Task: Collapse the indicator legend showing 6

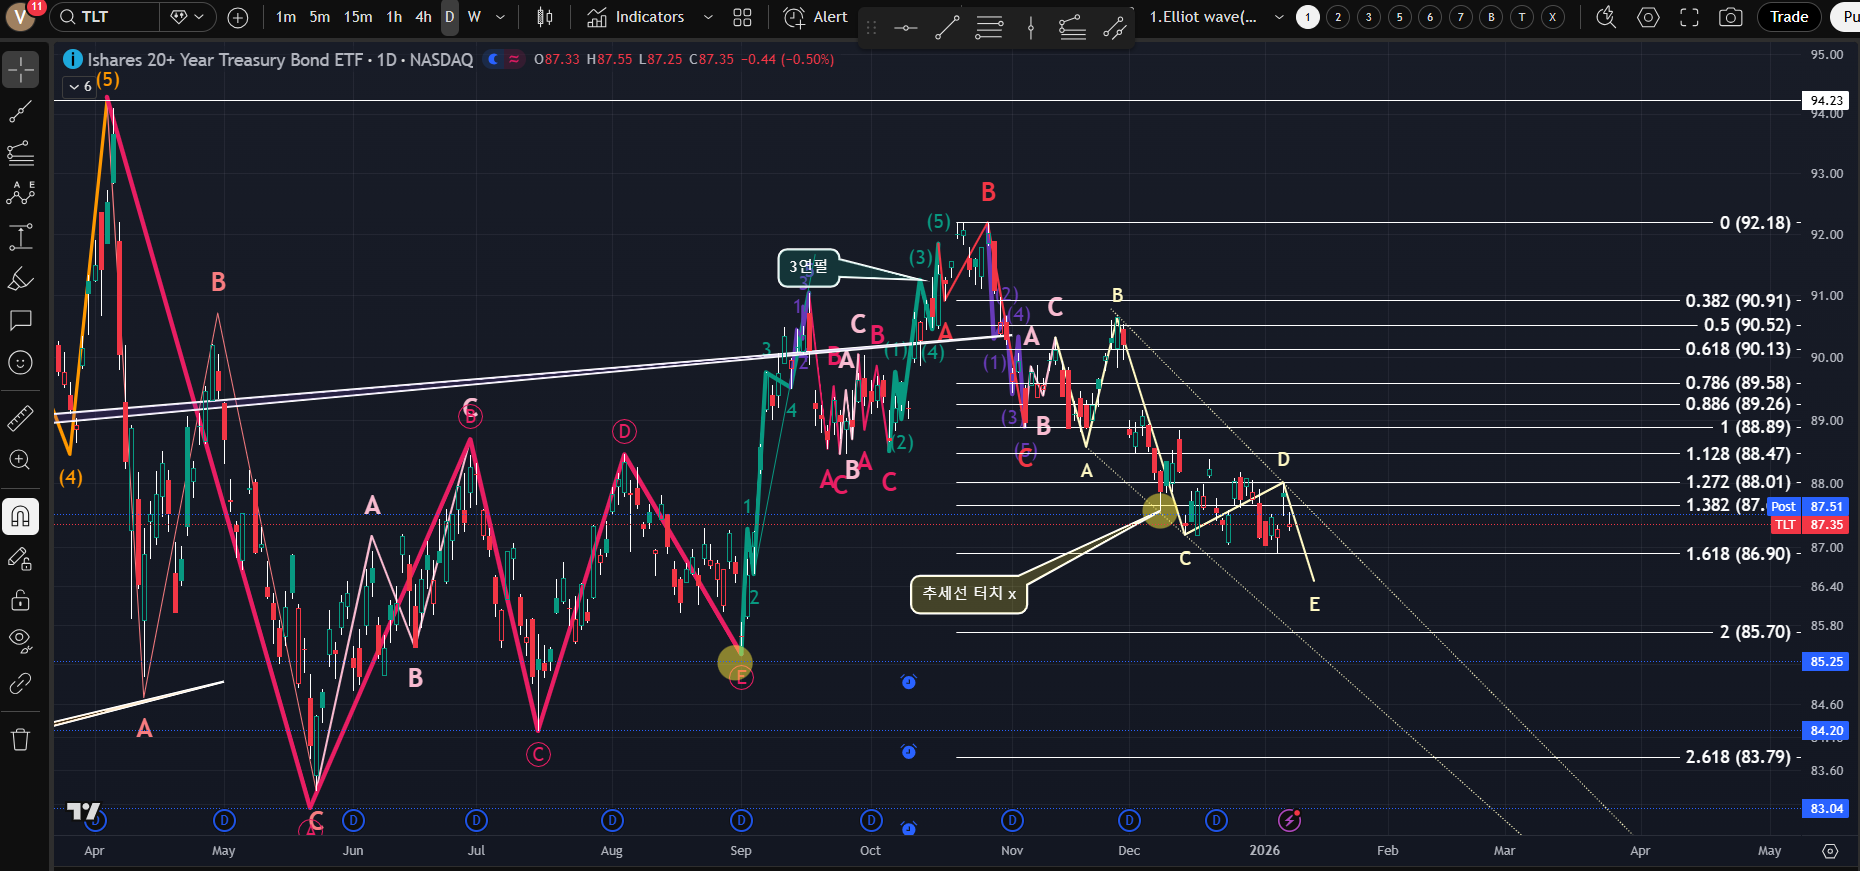Action: pos(74,87)
